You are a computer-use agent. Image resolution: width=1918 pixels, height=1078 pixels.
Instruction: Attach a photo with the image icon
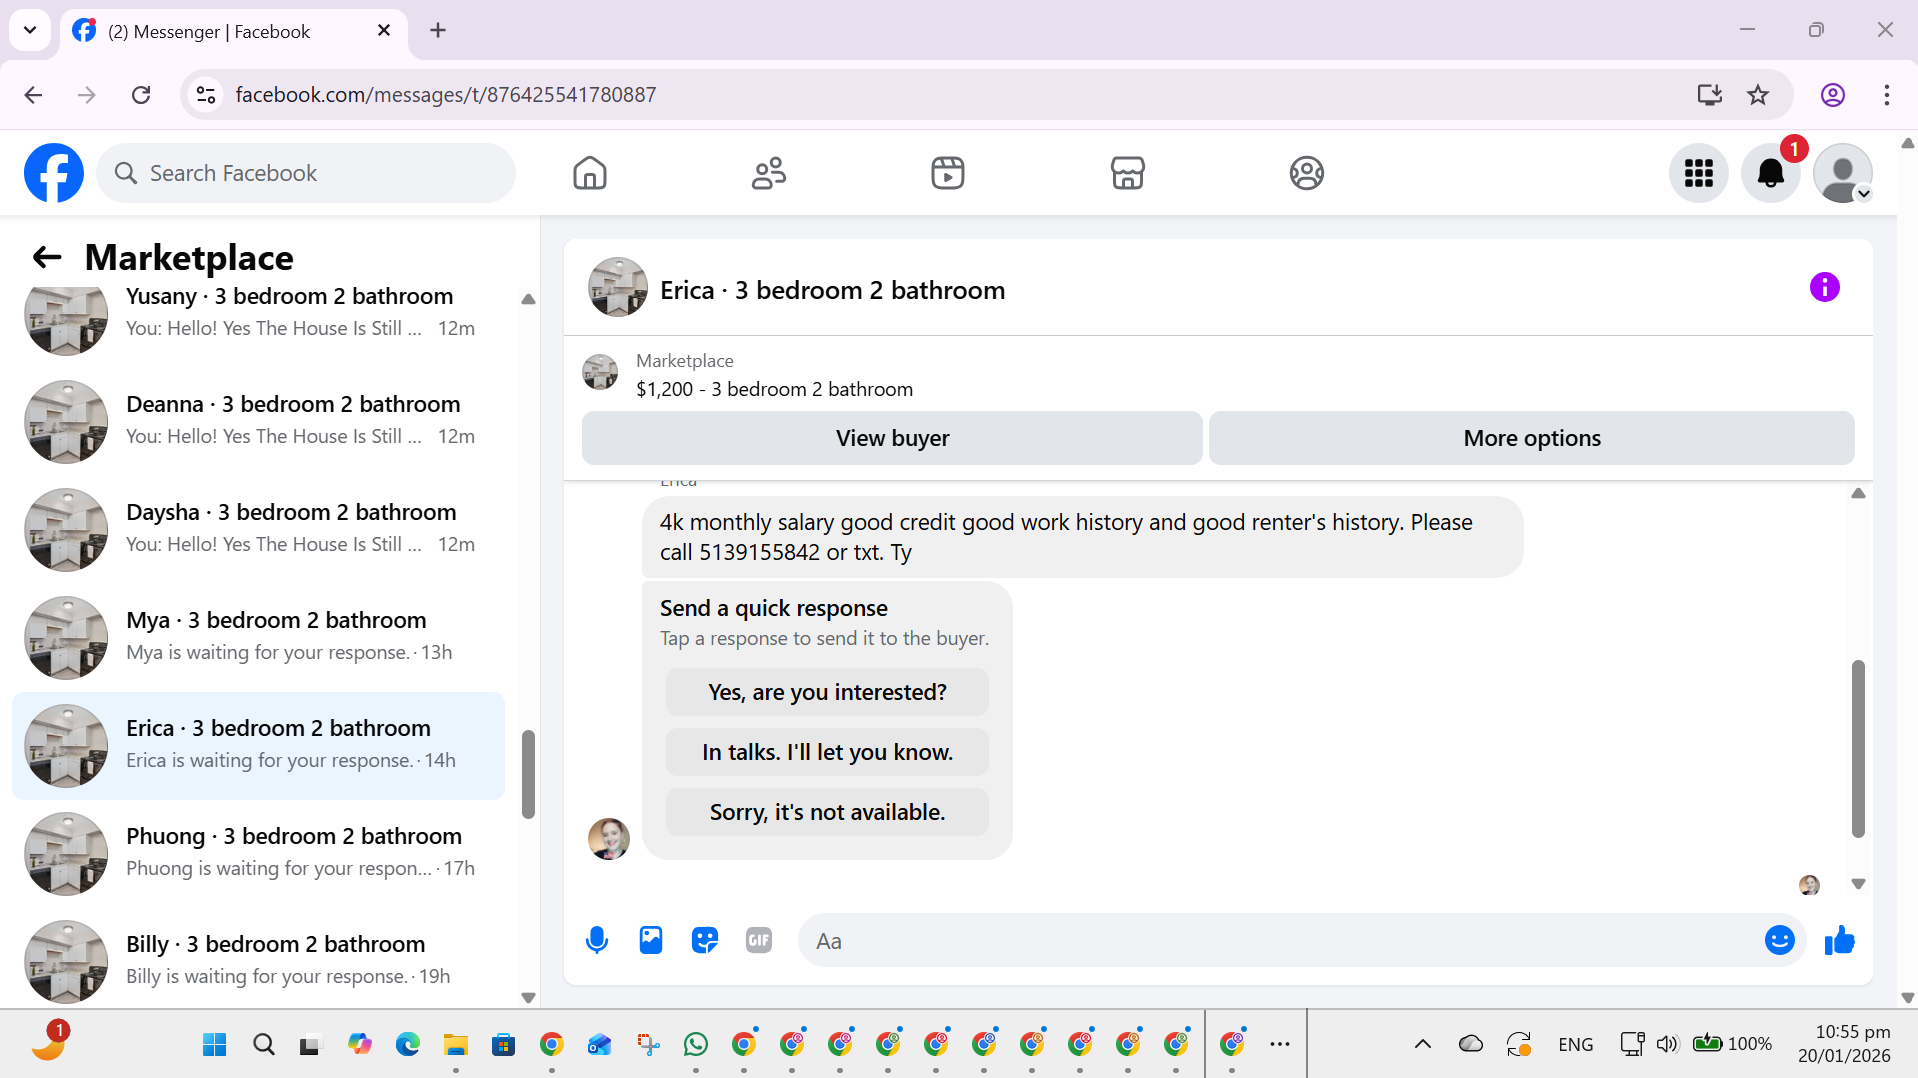coord(651,940)
